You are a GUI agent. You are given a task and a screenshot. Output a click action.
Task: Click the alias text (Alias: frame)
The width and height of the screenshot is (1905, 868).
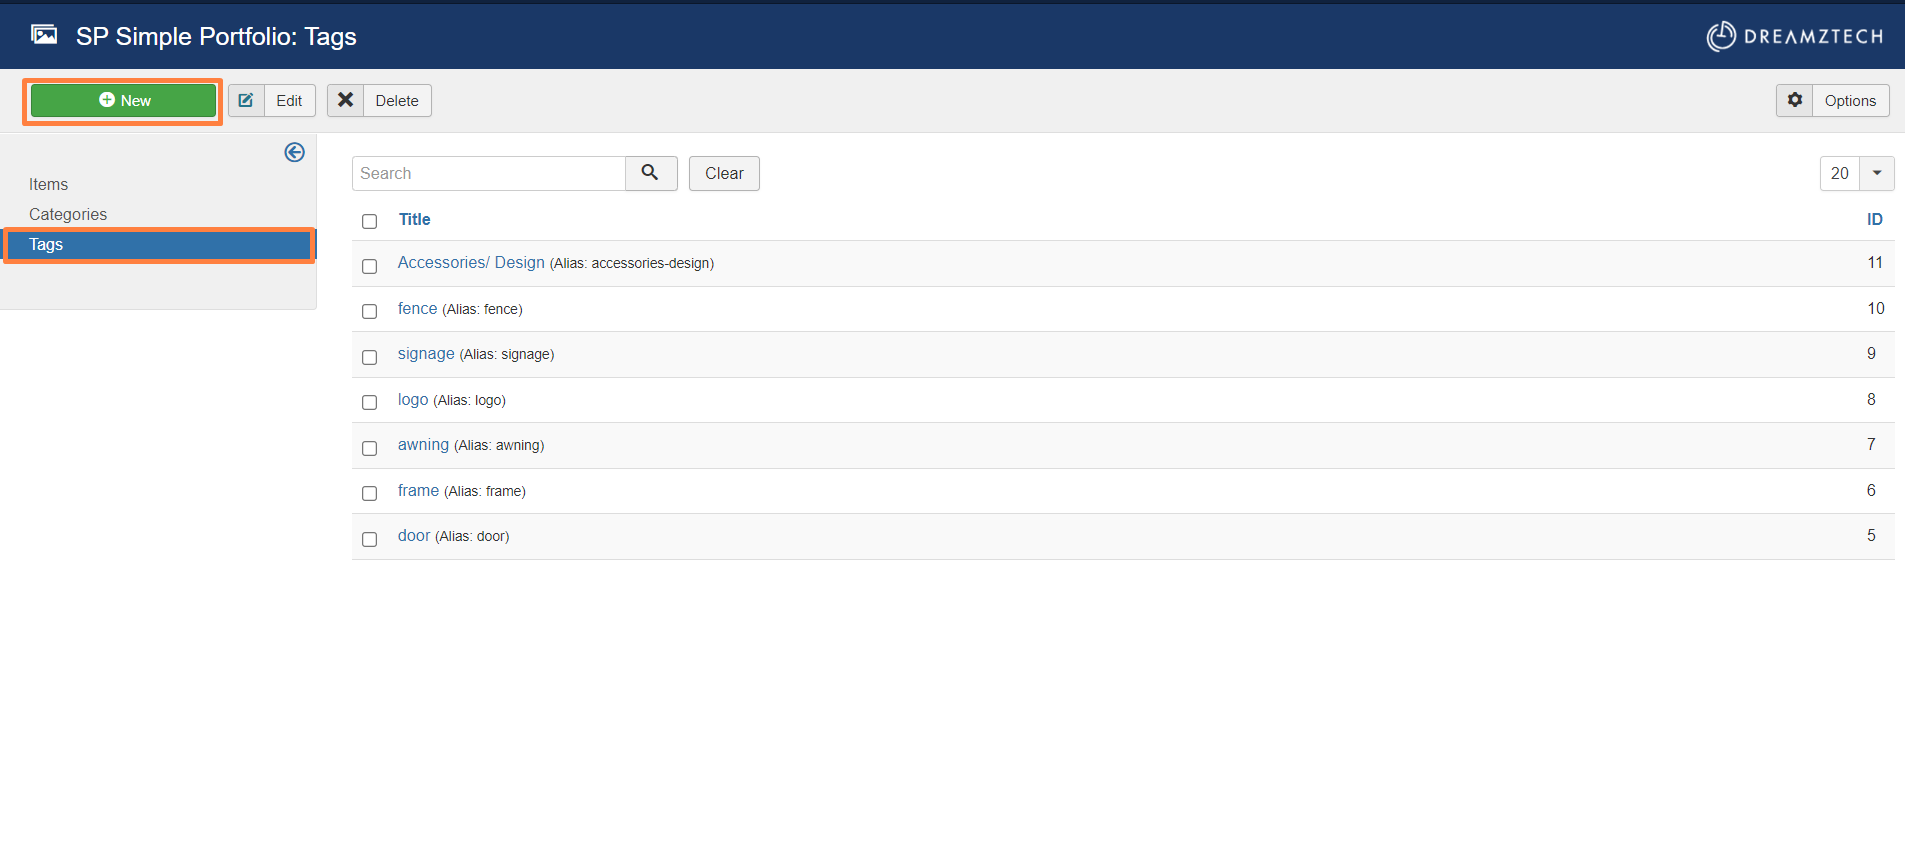click(x=485, y=492)
